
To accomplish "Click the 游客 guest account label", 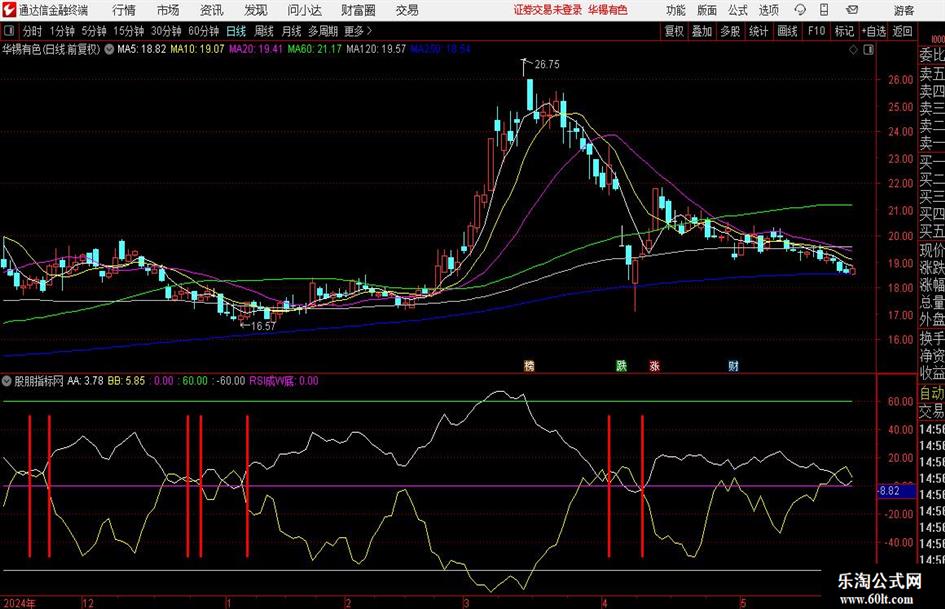I will tap(903, 10).
